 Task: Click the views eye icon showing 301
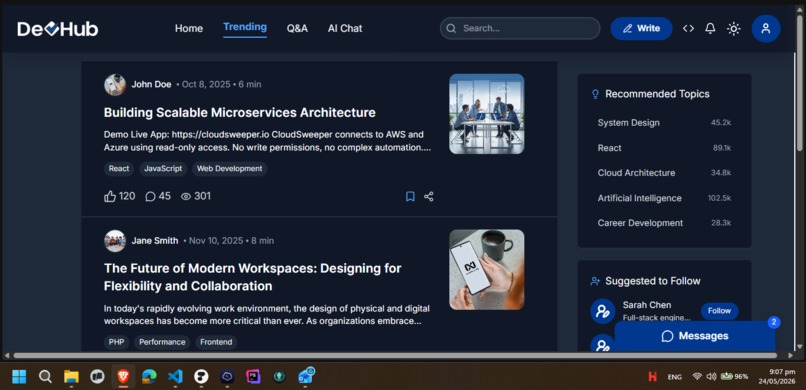[x=186, y=196]
